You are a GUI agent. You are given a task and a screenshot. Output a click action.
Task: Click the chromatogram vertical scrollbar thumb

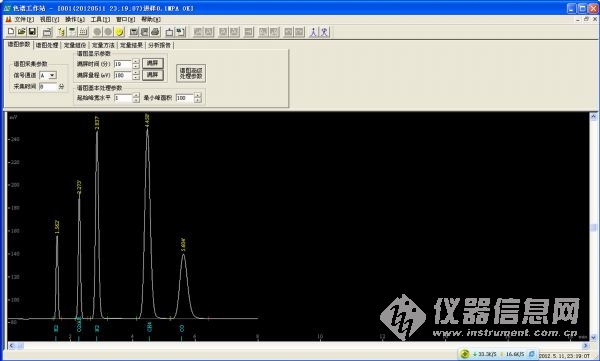tap(593, 228)
